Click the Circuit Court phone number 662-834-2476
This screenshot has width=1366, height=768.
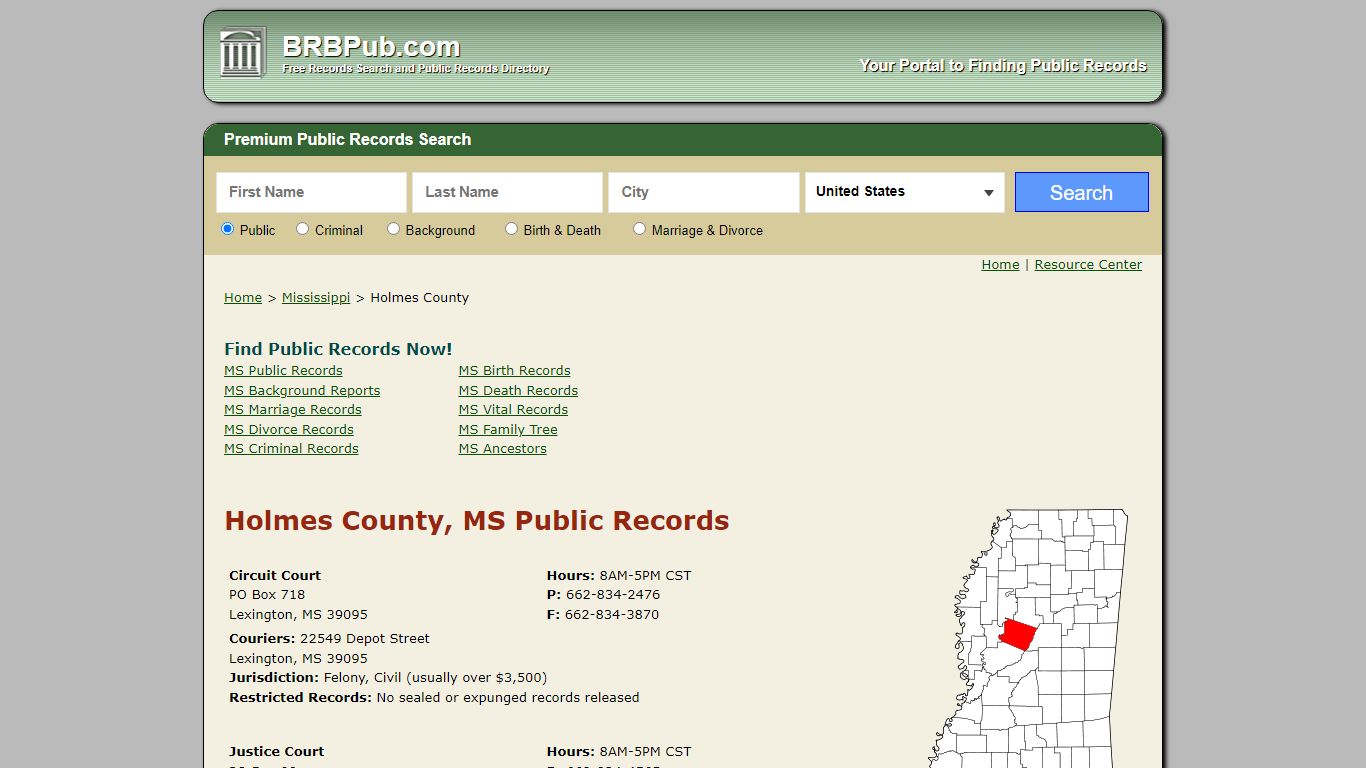613,595
